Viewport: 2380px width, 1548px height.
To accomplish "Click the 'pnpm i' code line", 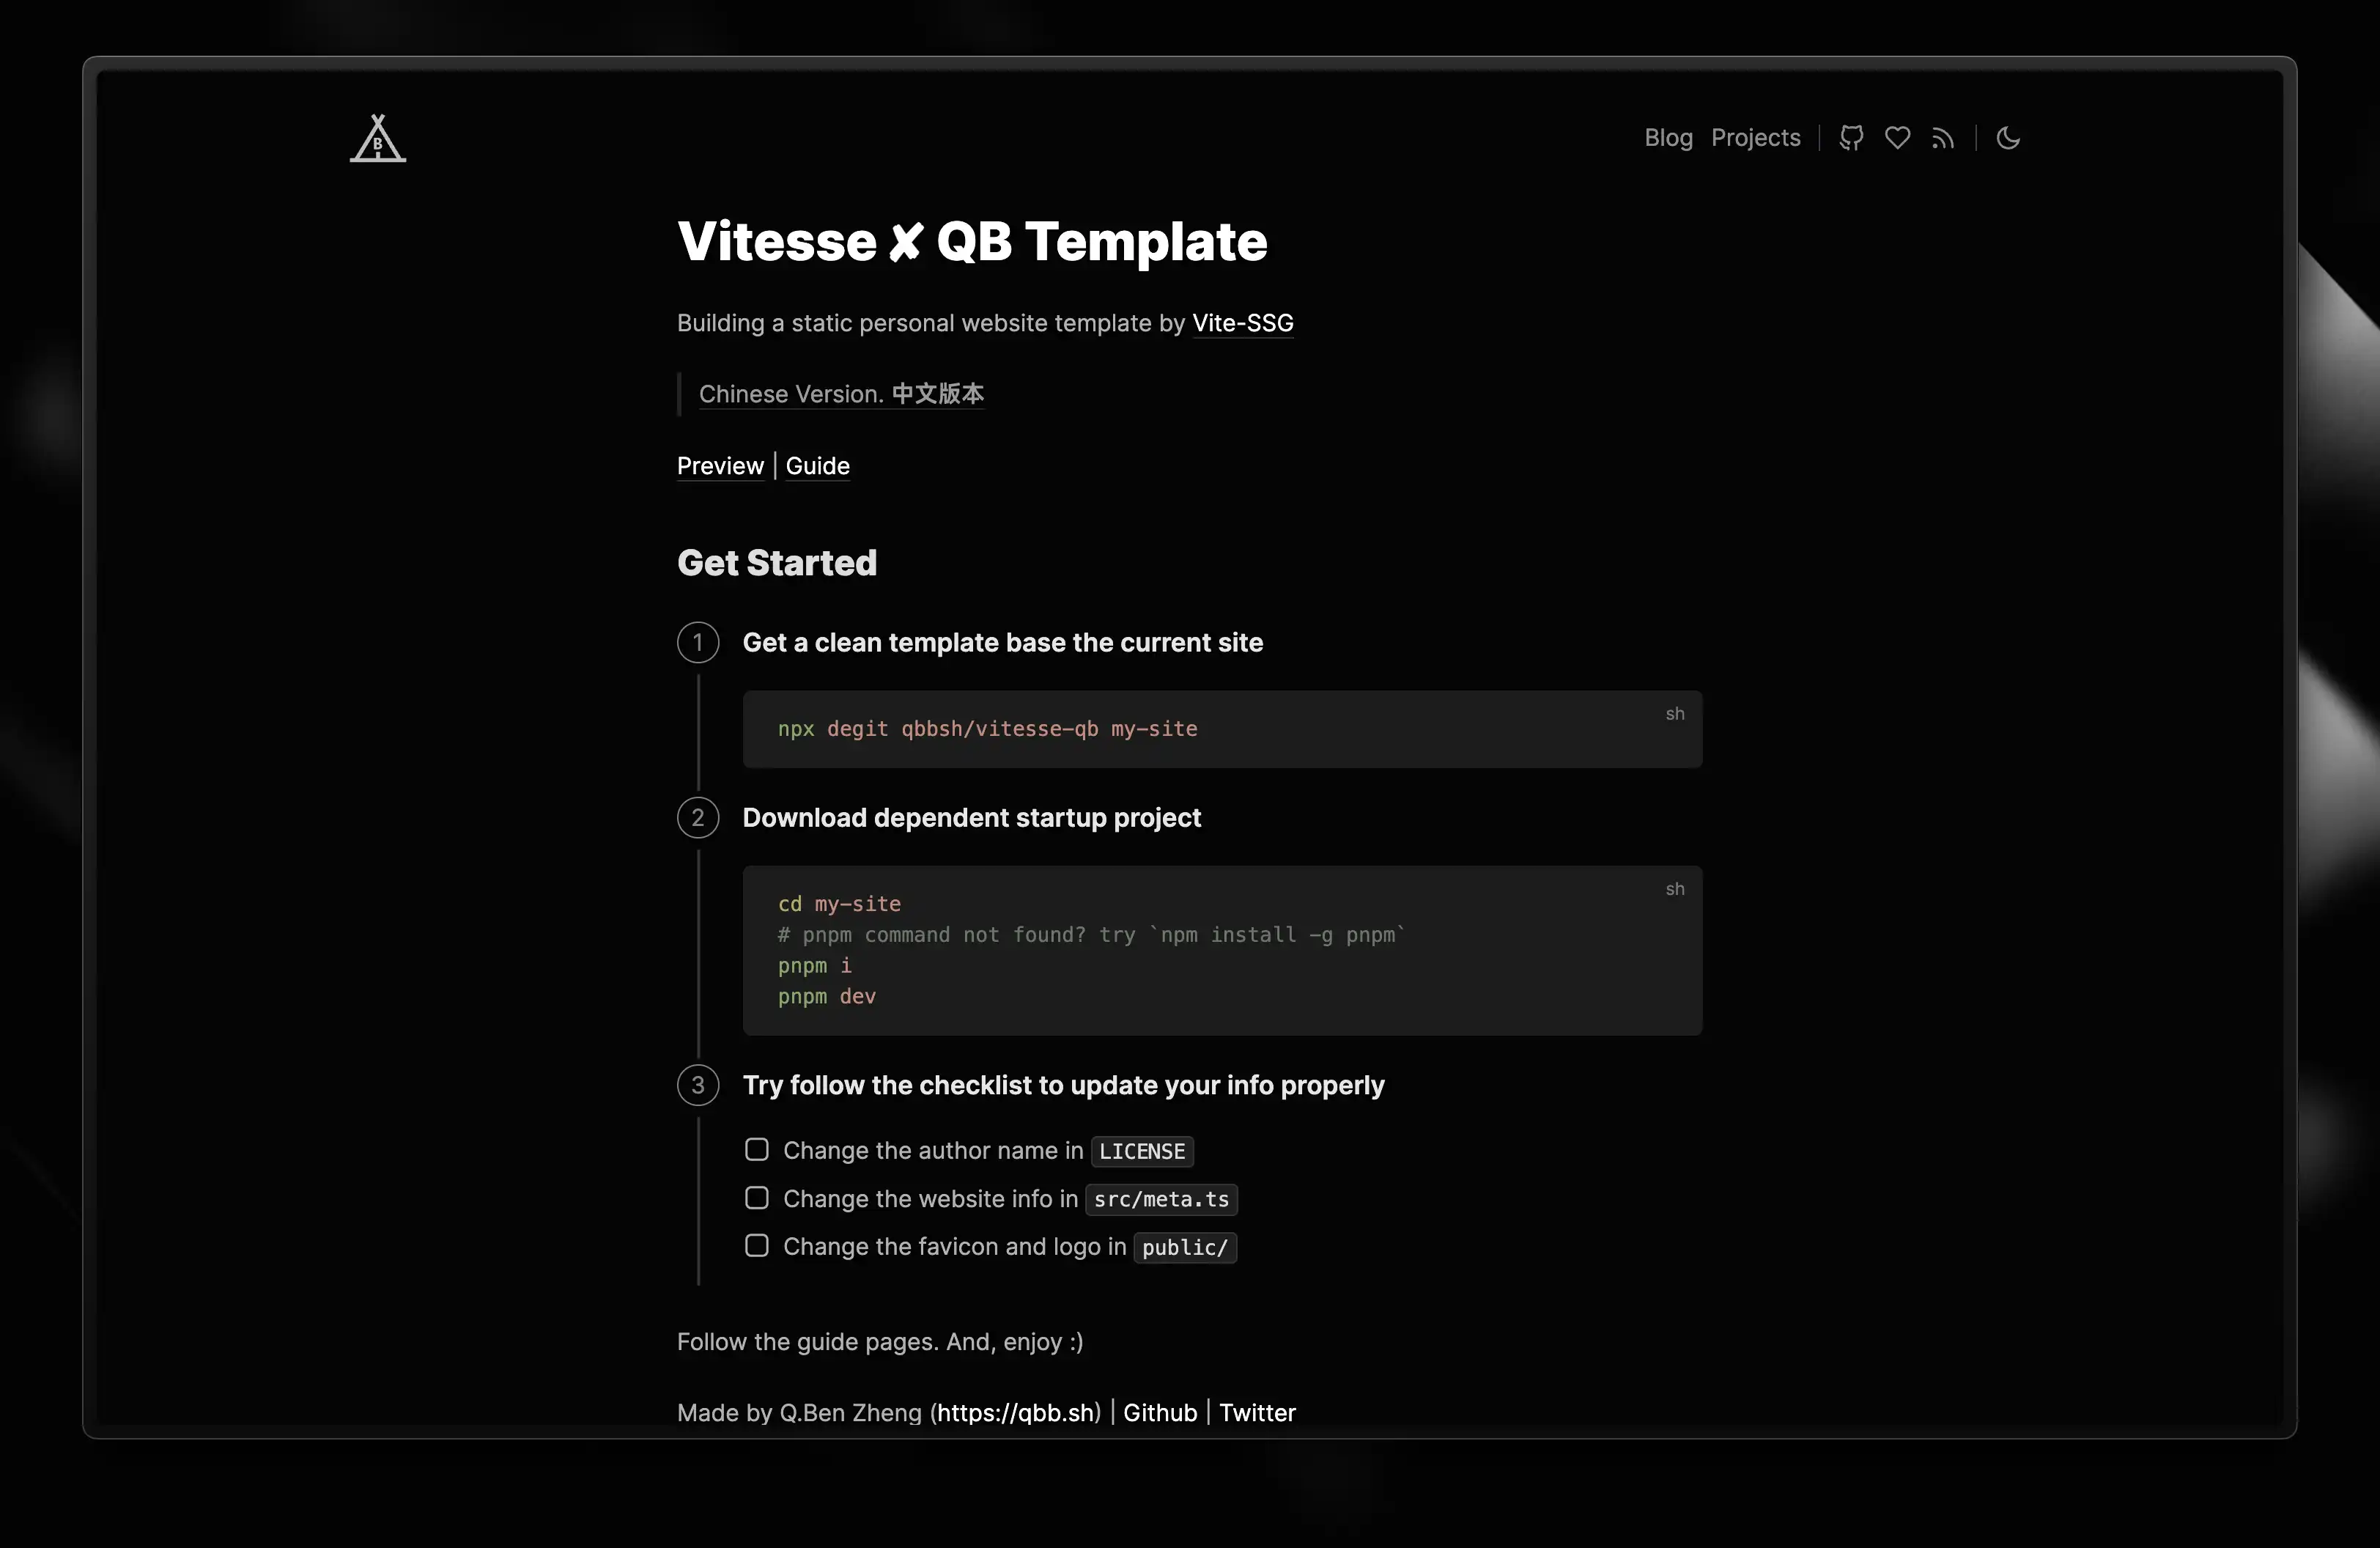I will (x=814, y=966).
